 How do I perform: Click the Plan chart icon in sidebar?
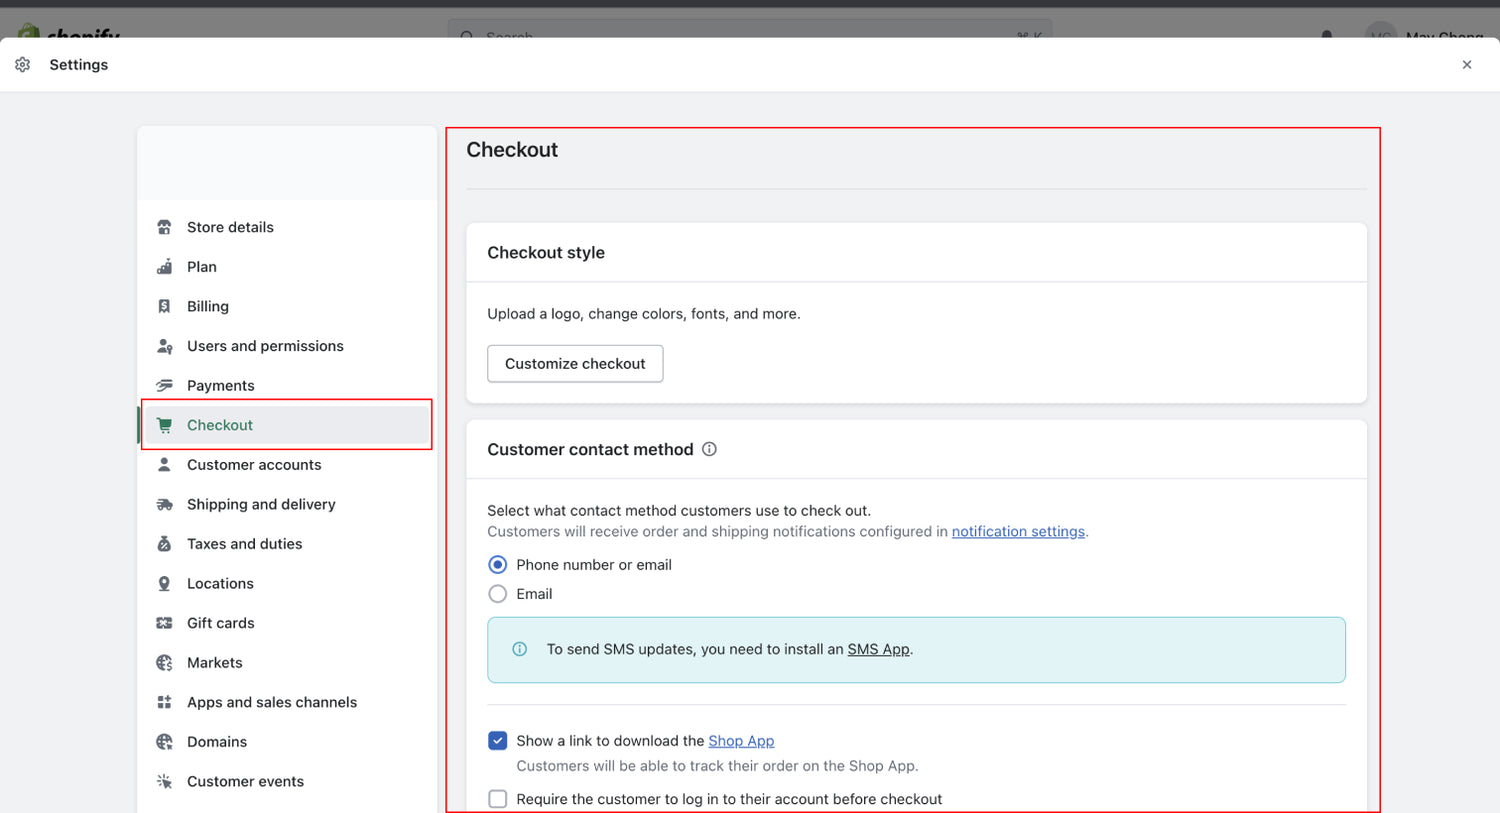(164, 267)
